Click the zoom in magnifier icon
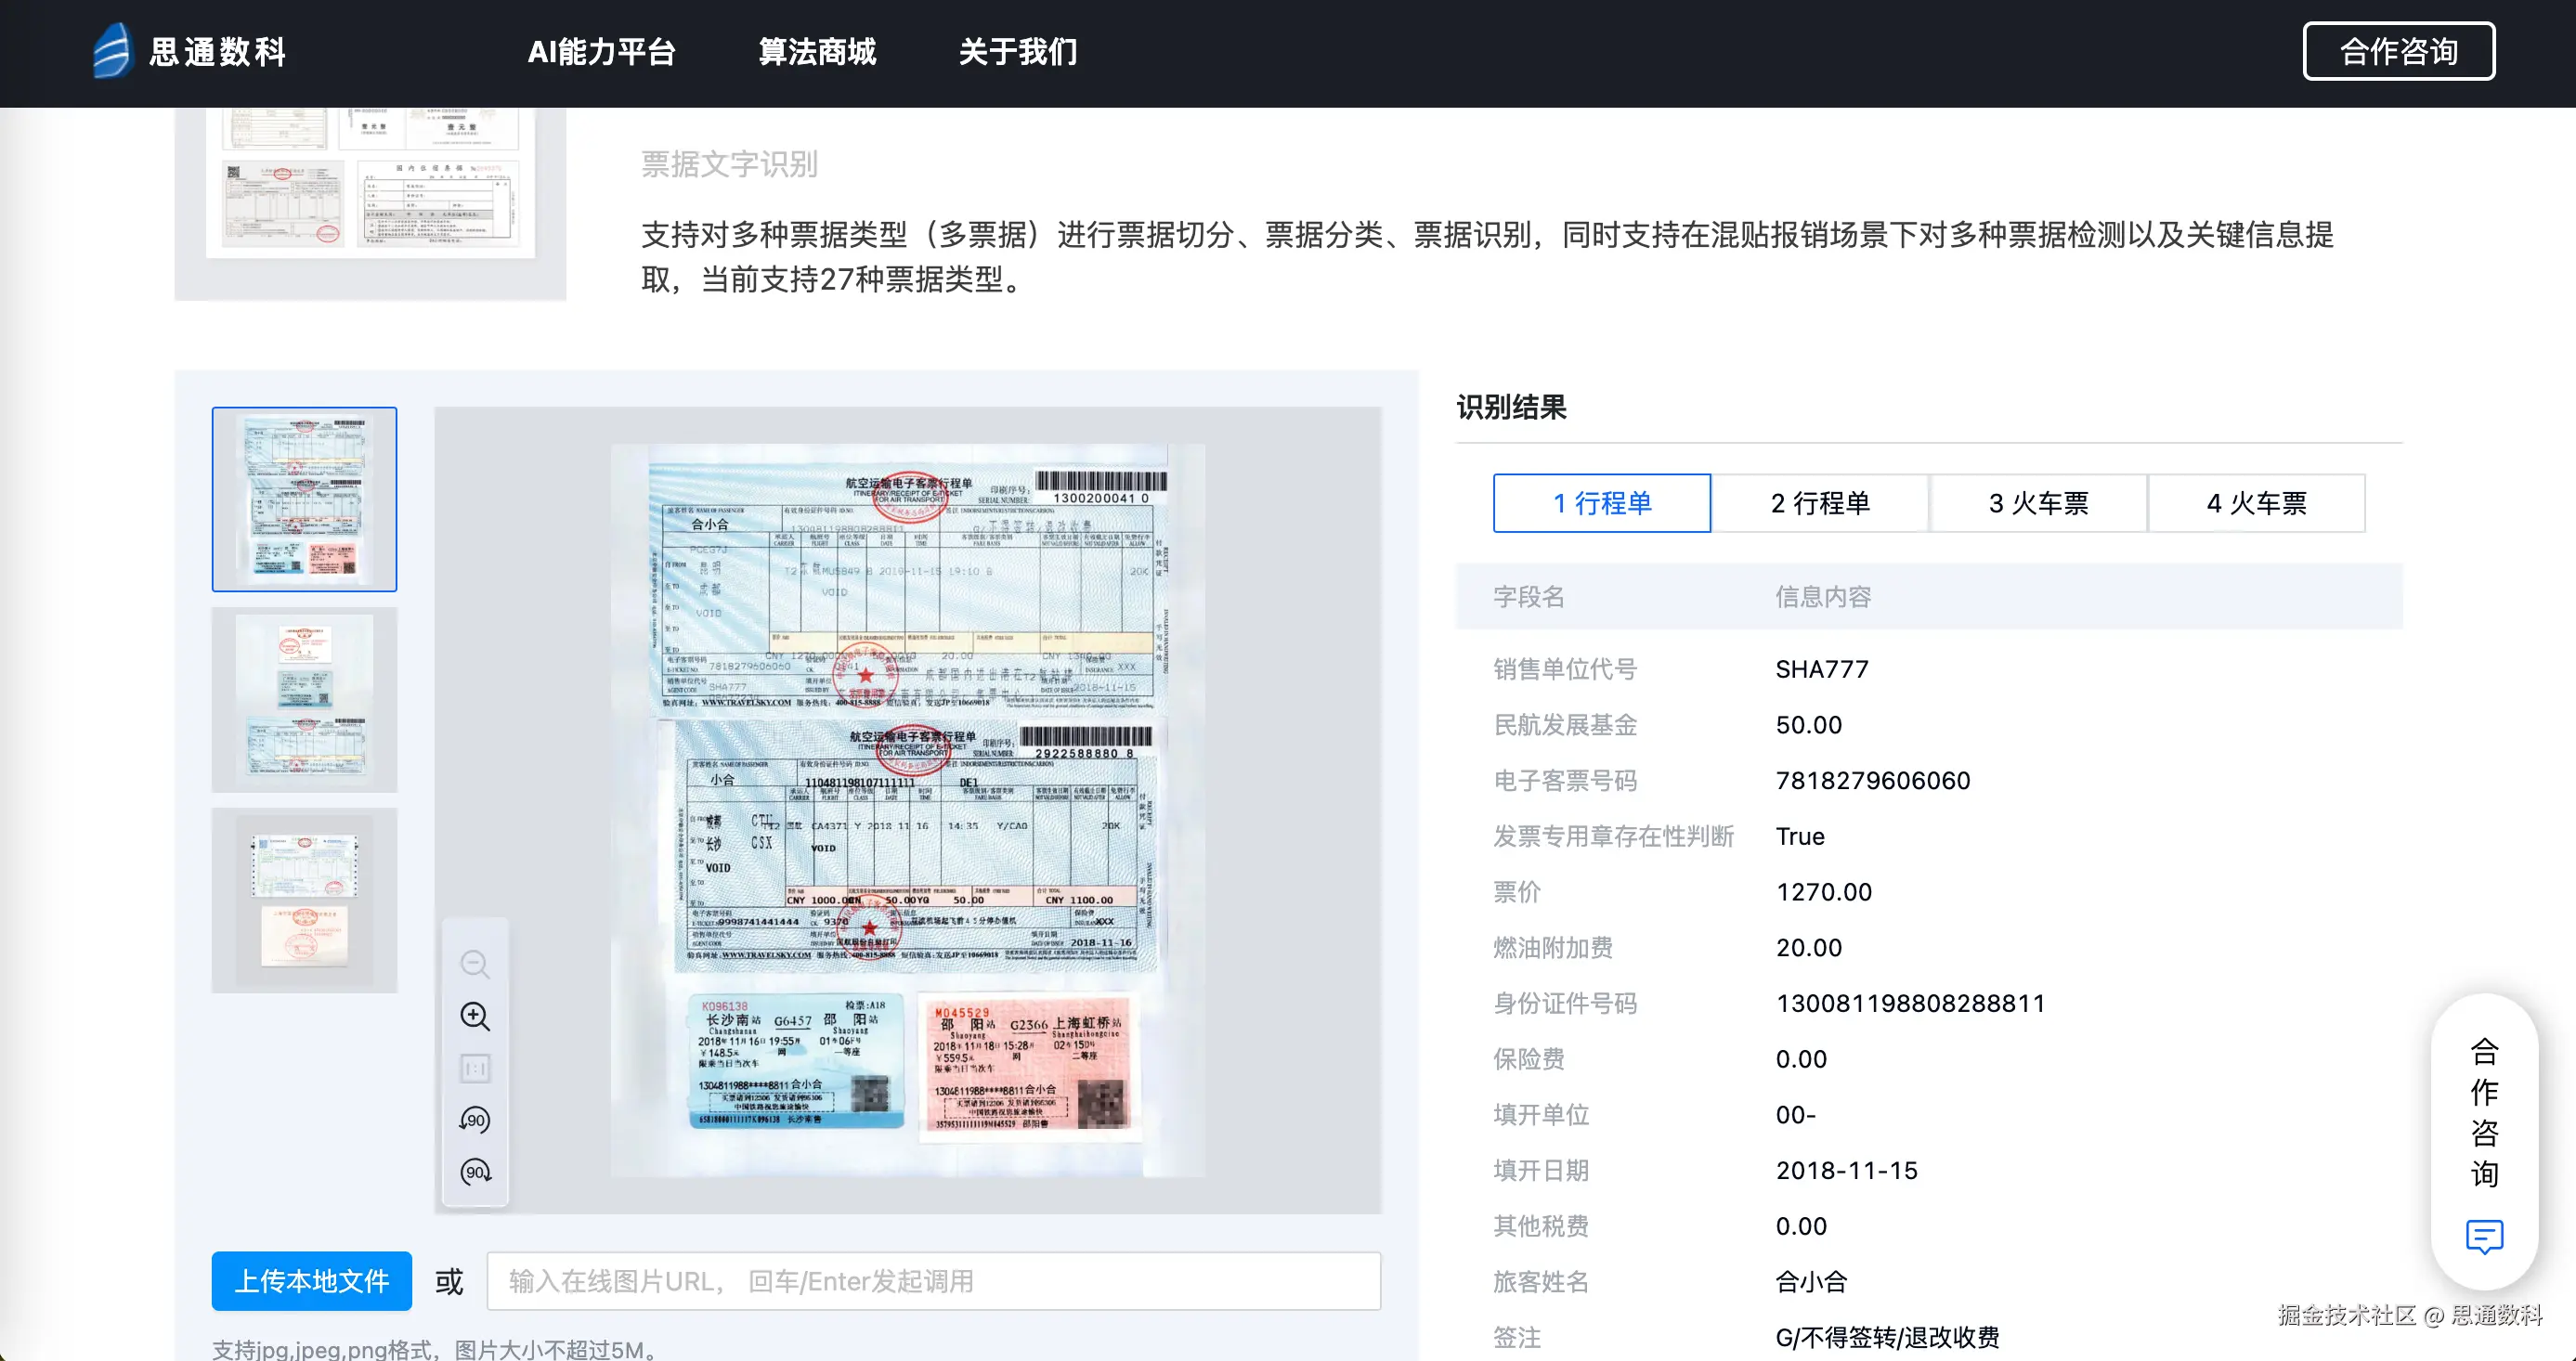This screenshot has height=1361, width=2576. coord(475,1016)
